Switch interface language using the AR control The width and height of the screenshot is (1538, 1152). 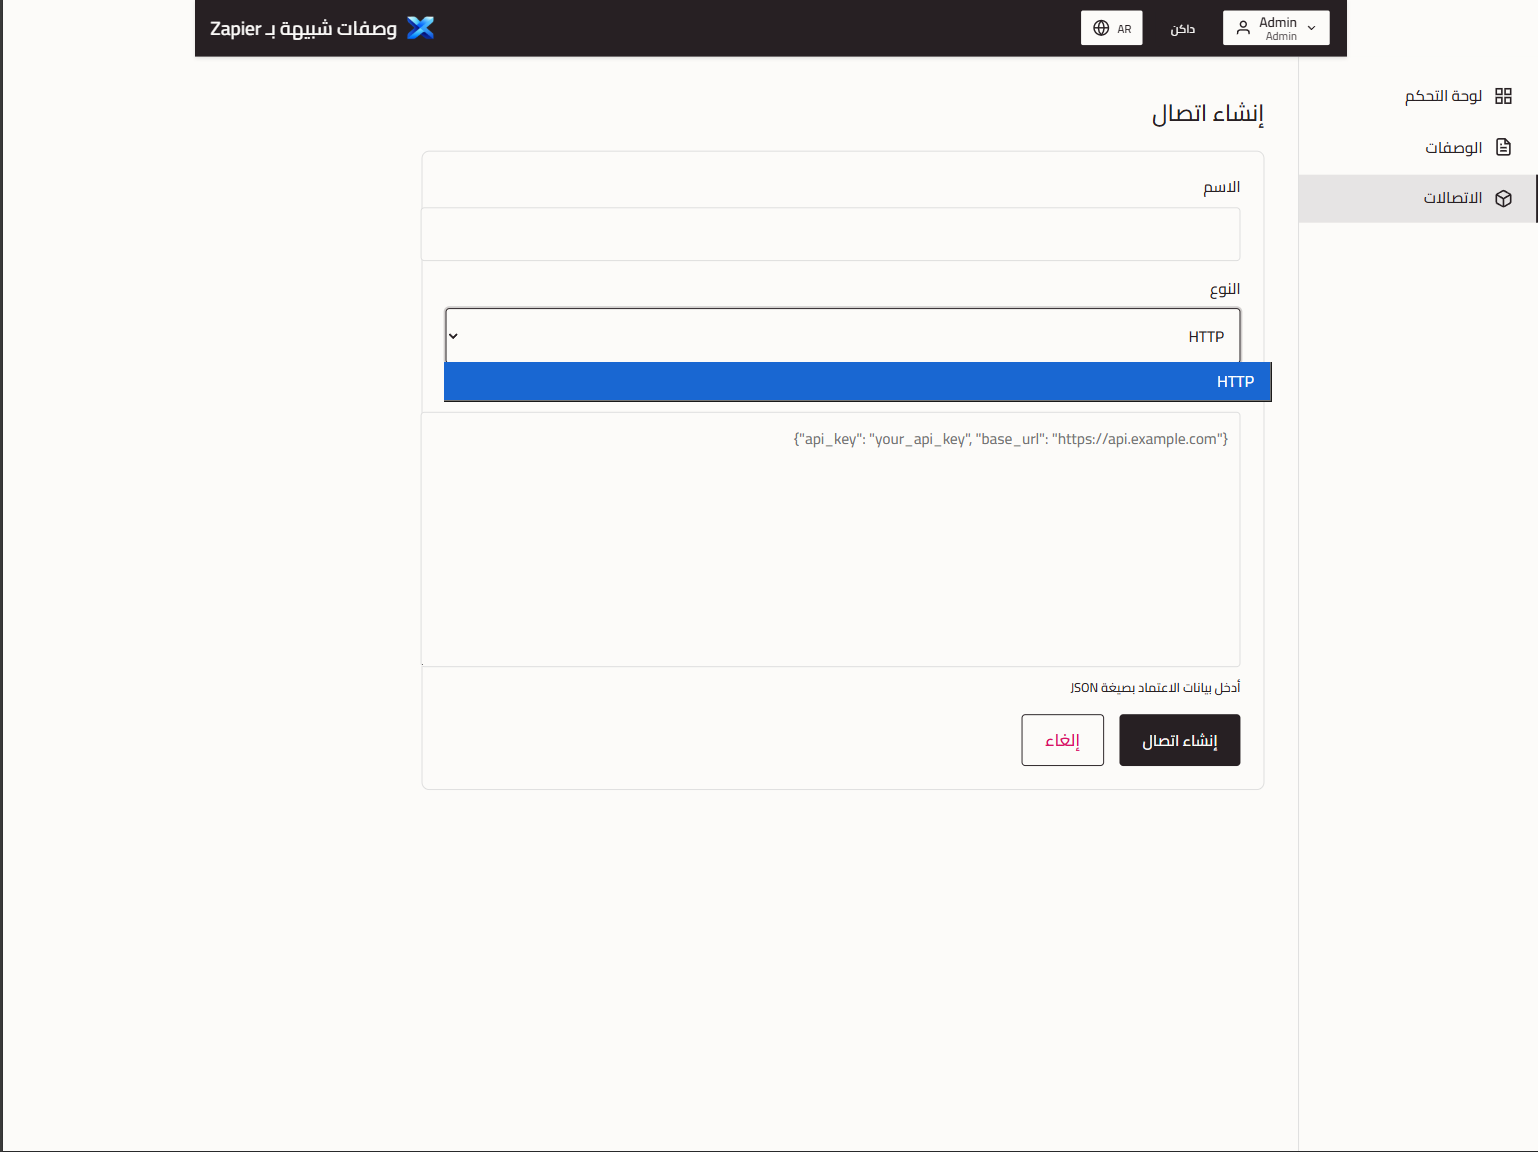pos(1111,27)
